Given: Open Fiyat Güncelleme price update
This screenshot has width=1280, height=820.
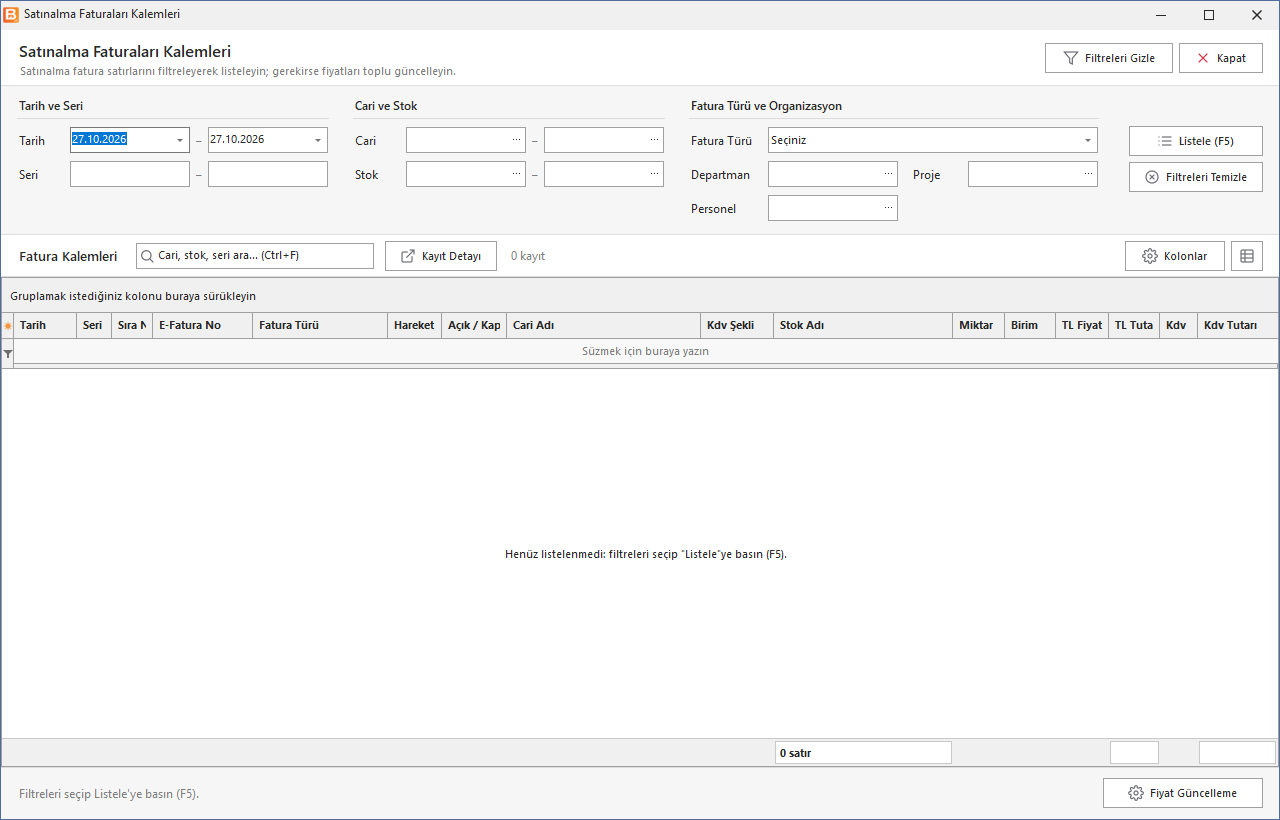Looking at the screenshot, I should (1183, 793).
